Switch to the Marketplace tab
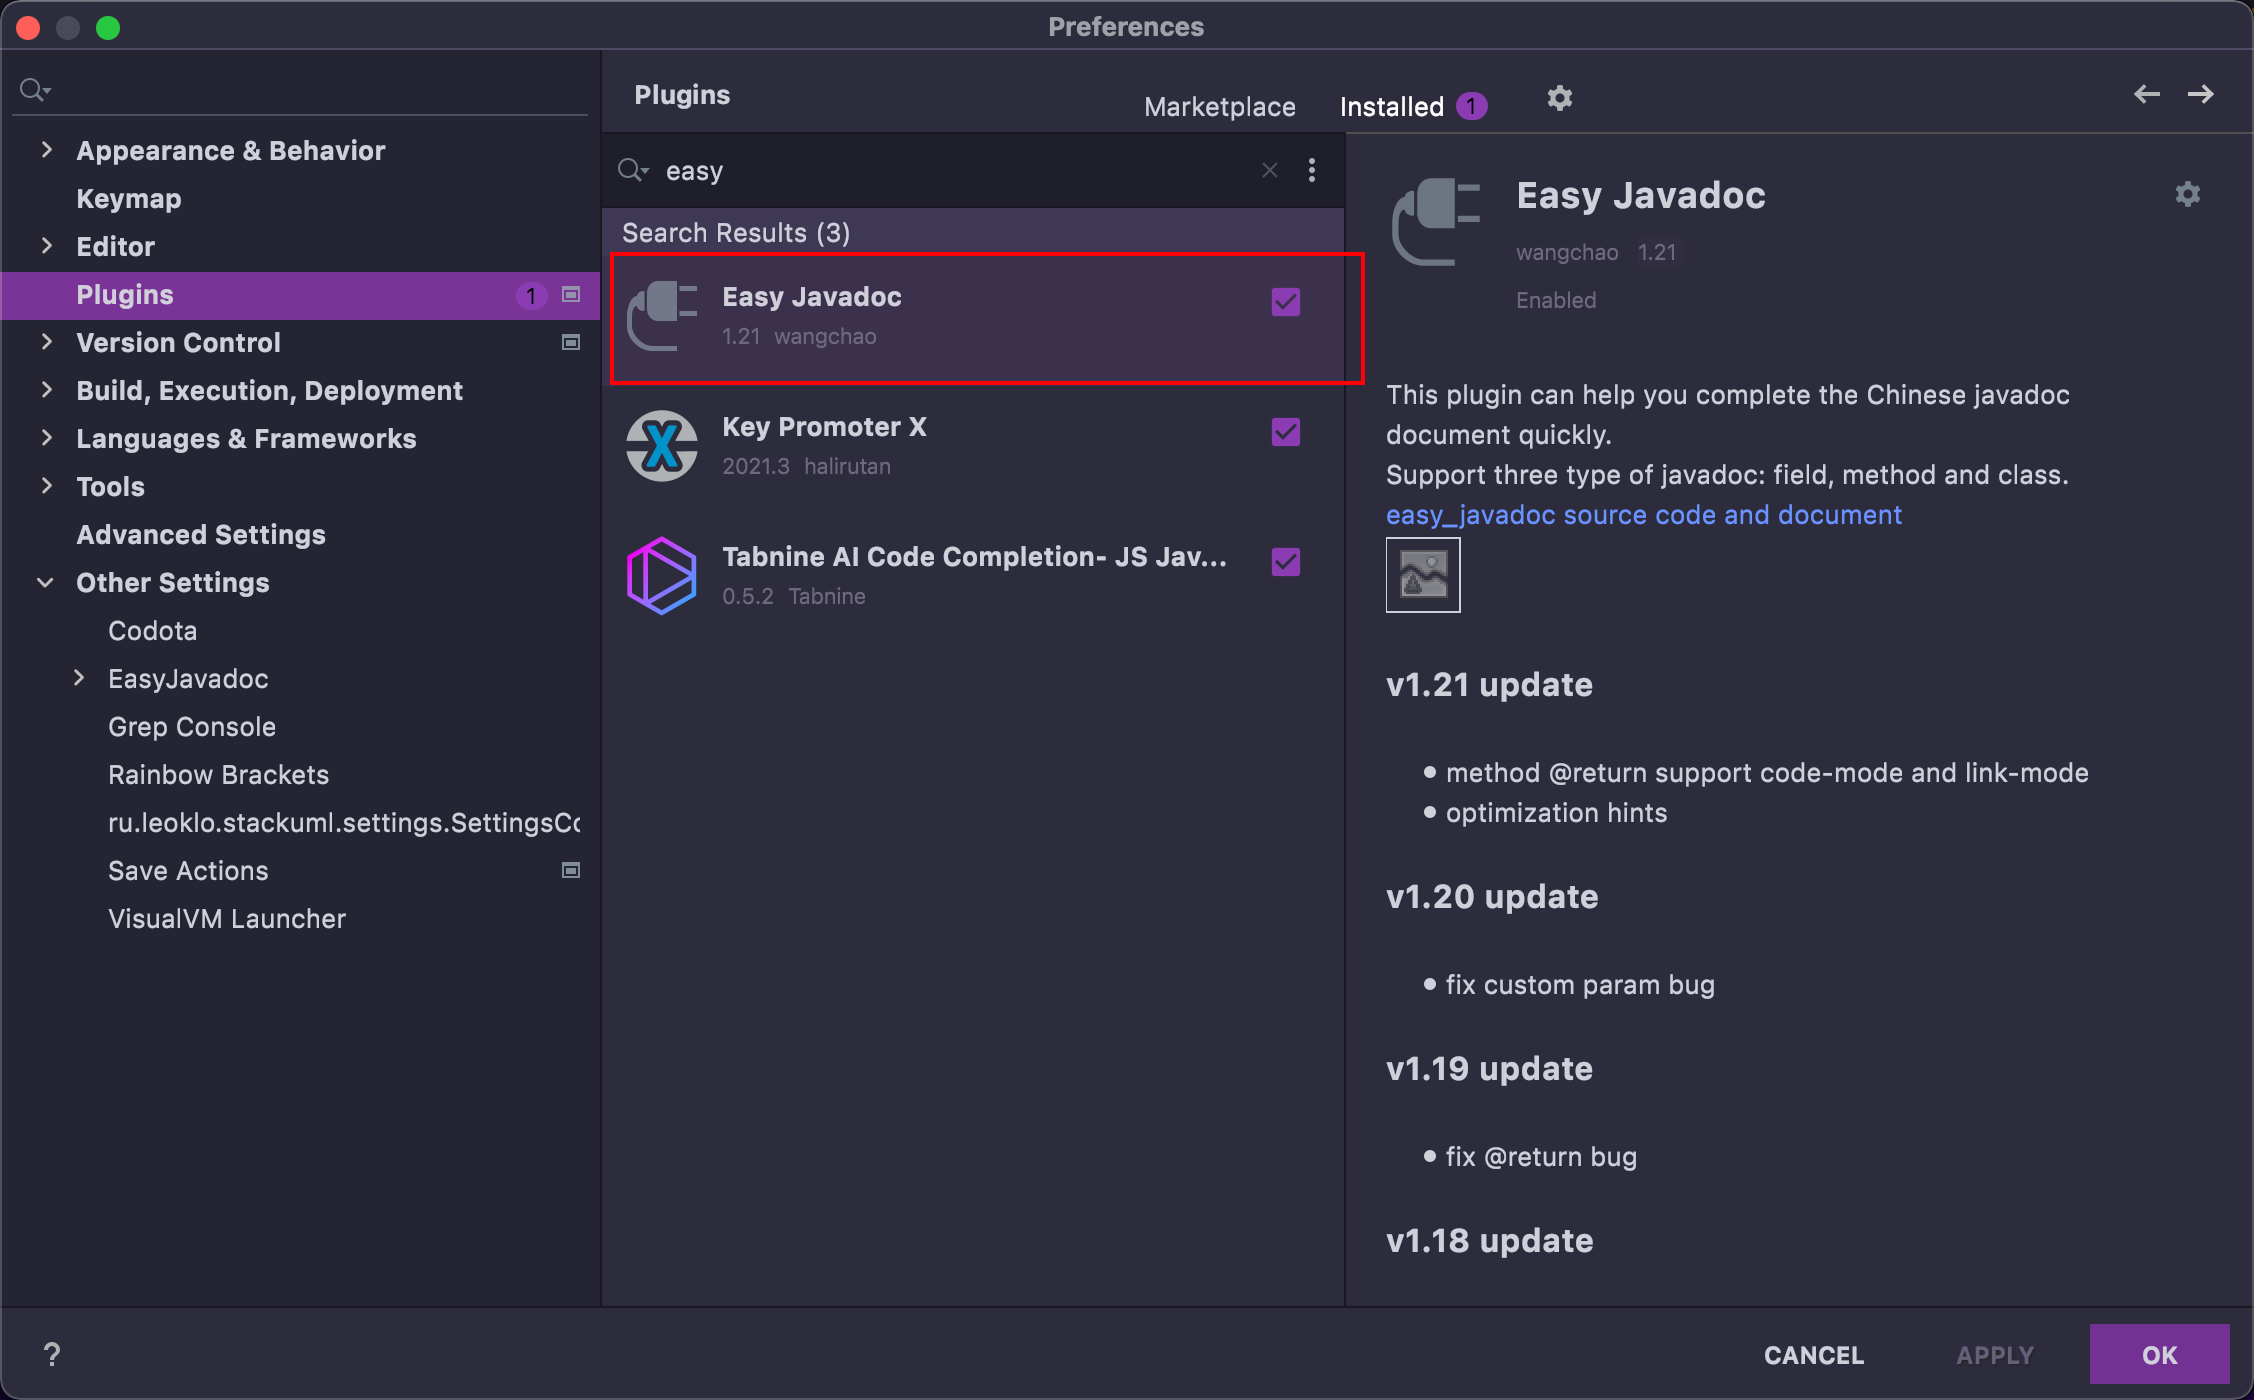2254x1400 pixels. coord(1219,107)
